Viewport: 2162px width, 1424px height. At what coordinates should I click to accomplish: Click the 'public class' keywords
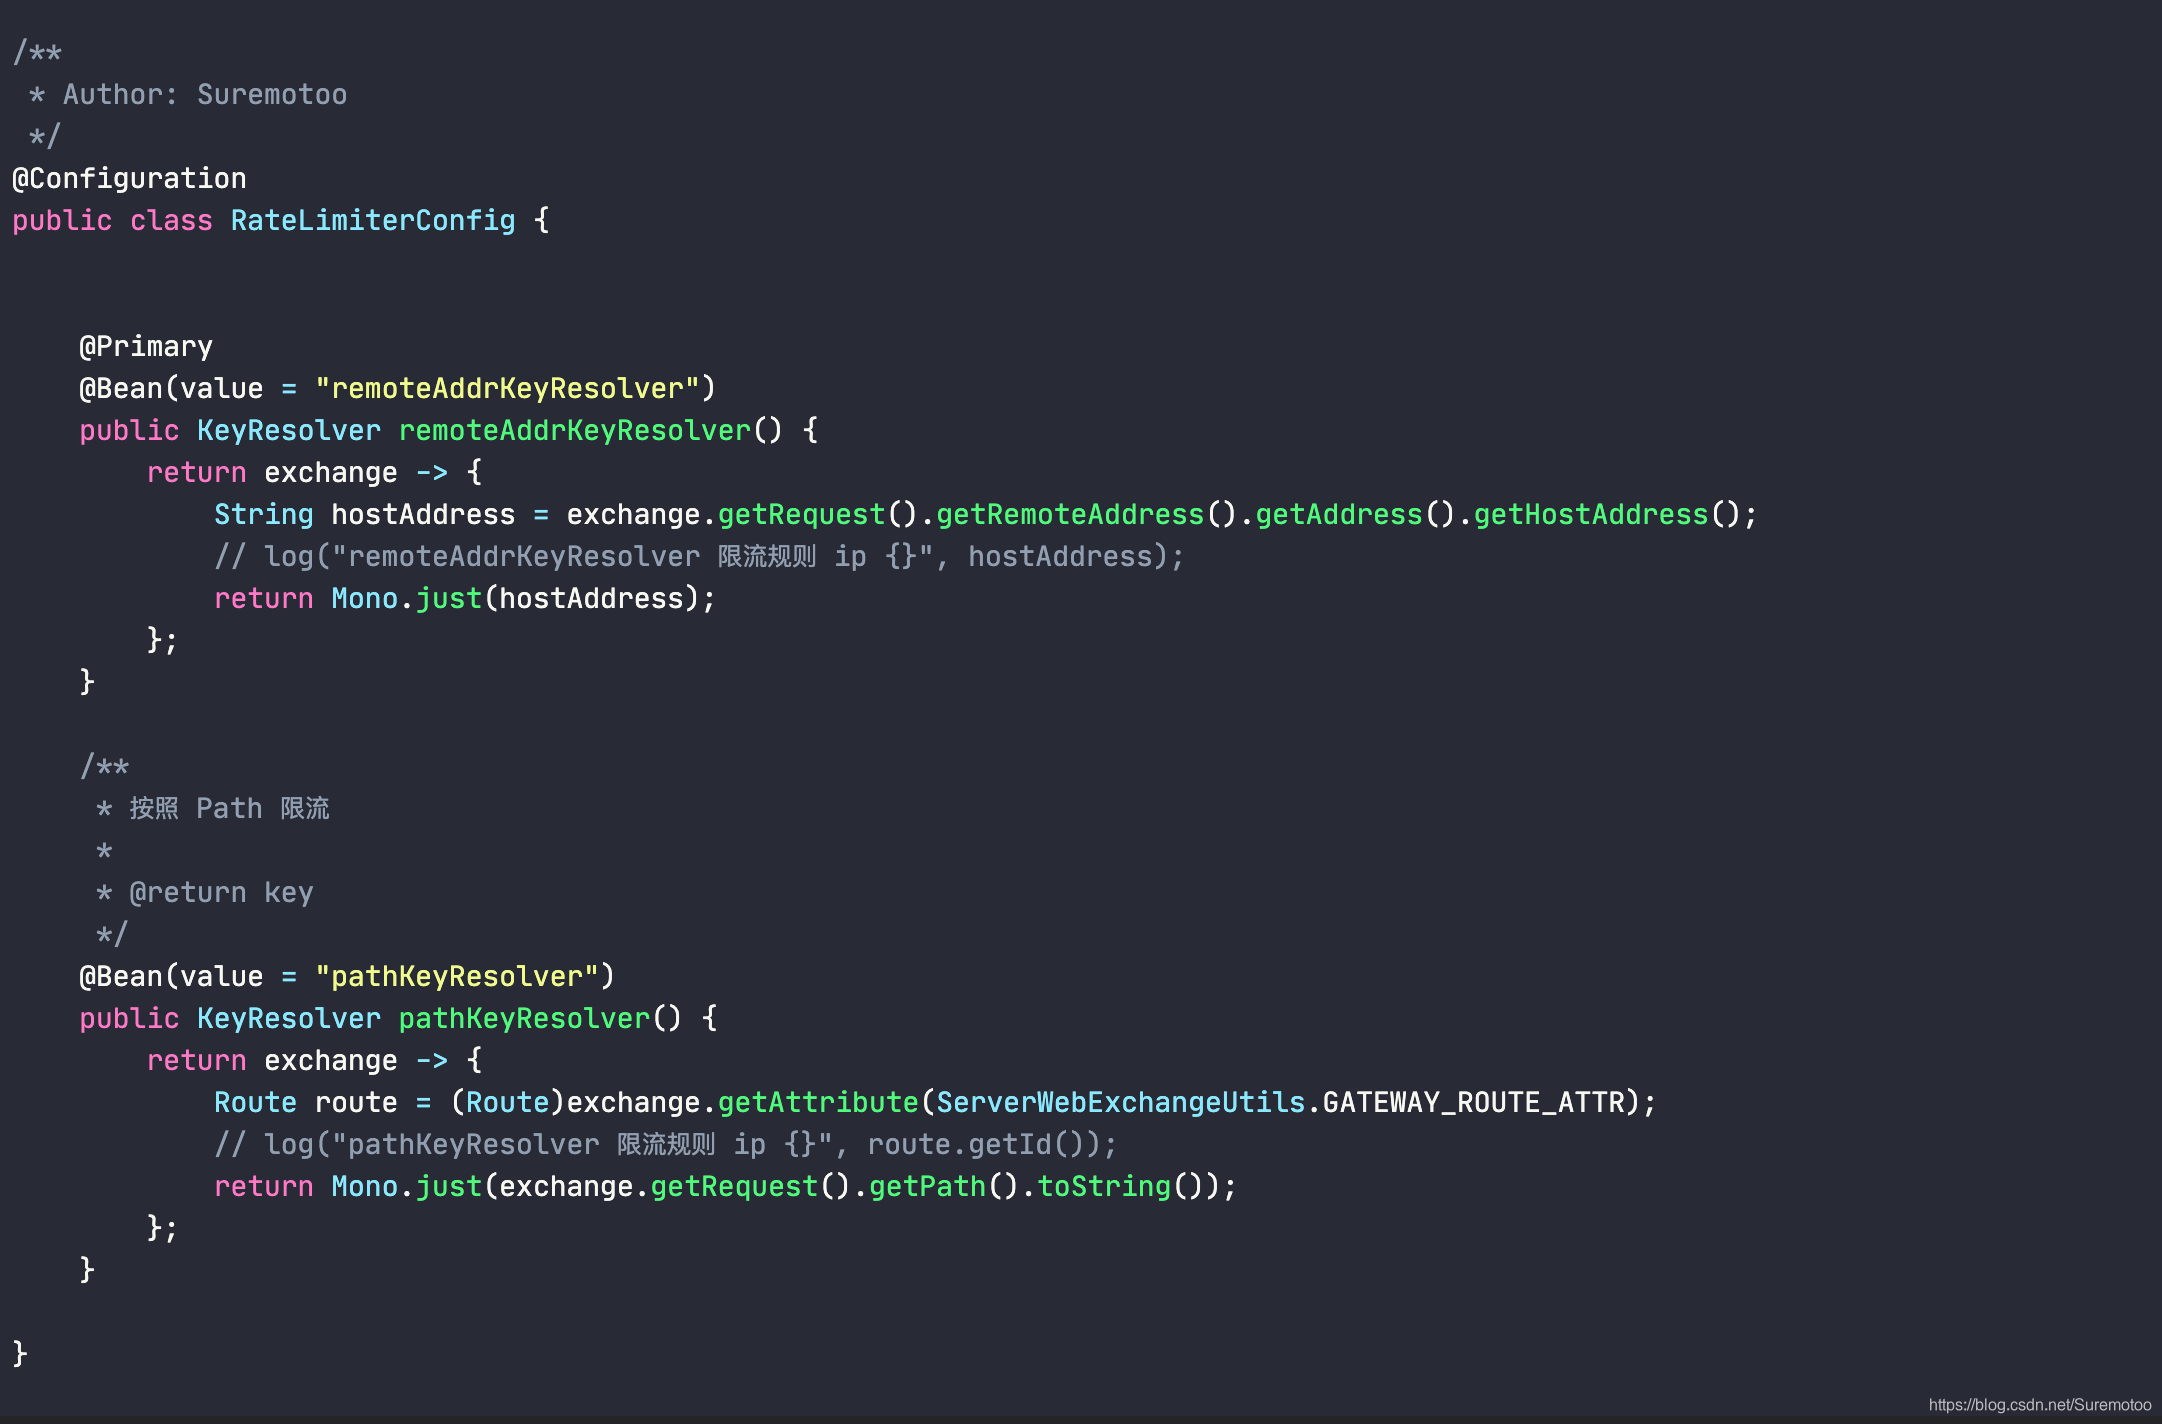pyautogui.click(x=112, y=221)
